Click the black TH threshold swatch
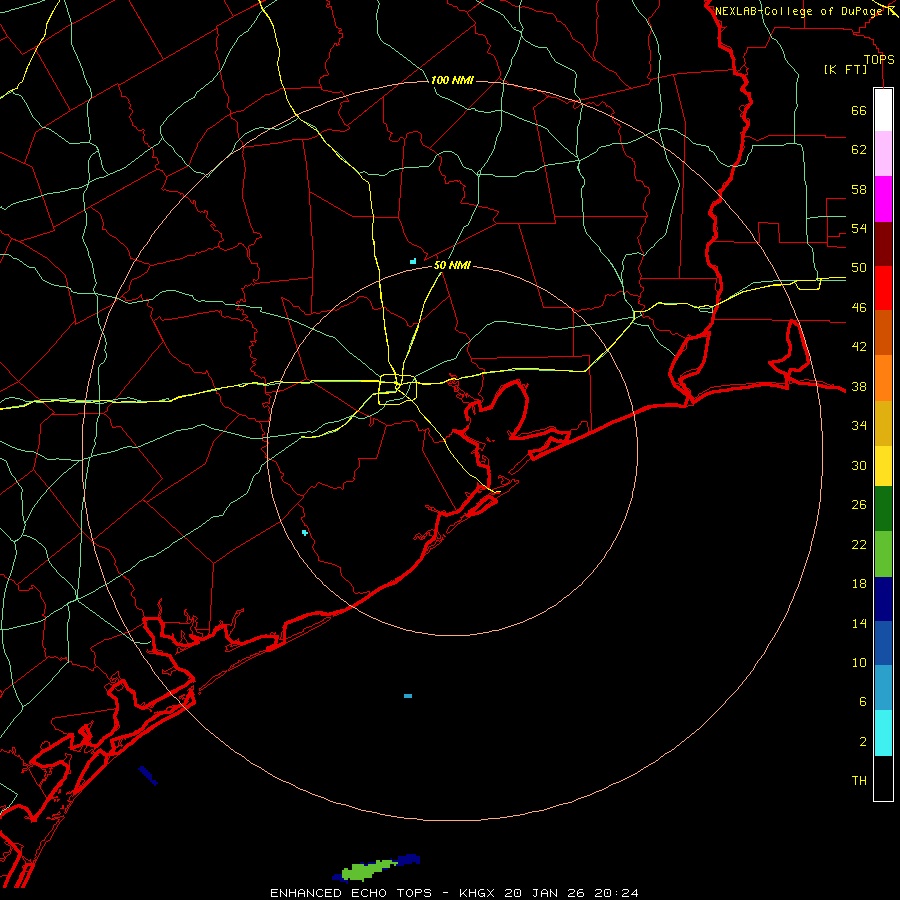Screen dimensions: 900x900 883,778
